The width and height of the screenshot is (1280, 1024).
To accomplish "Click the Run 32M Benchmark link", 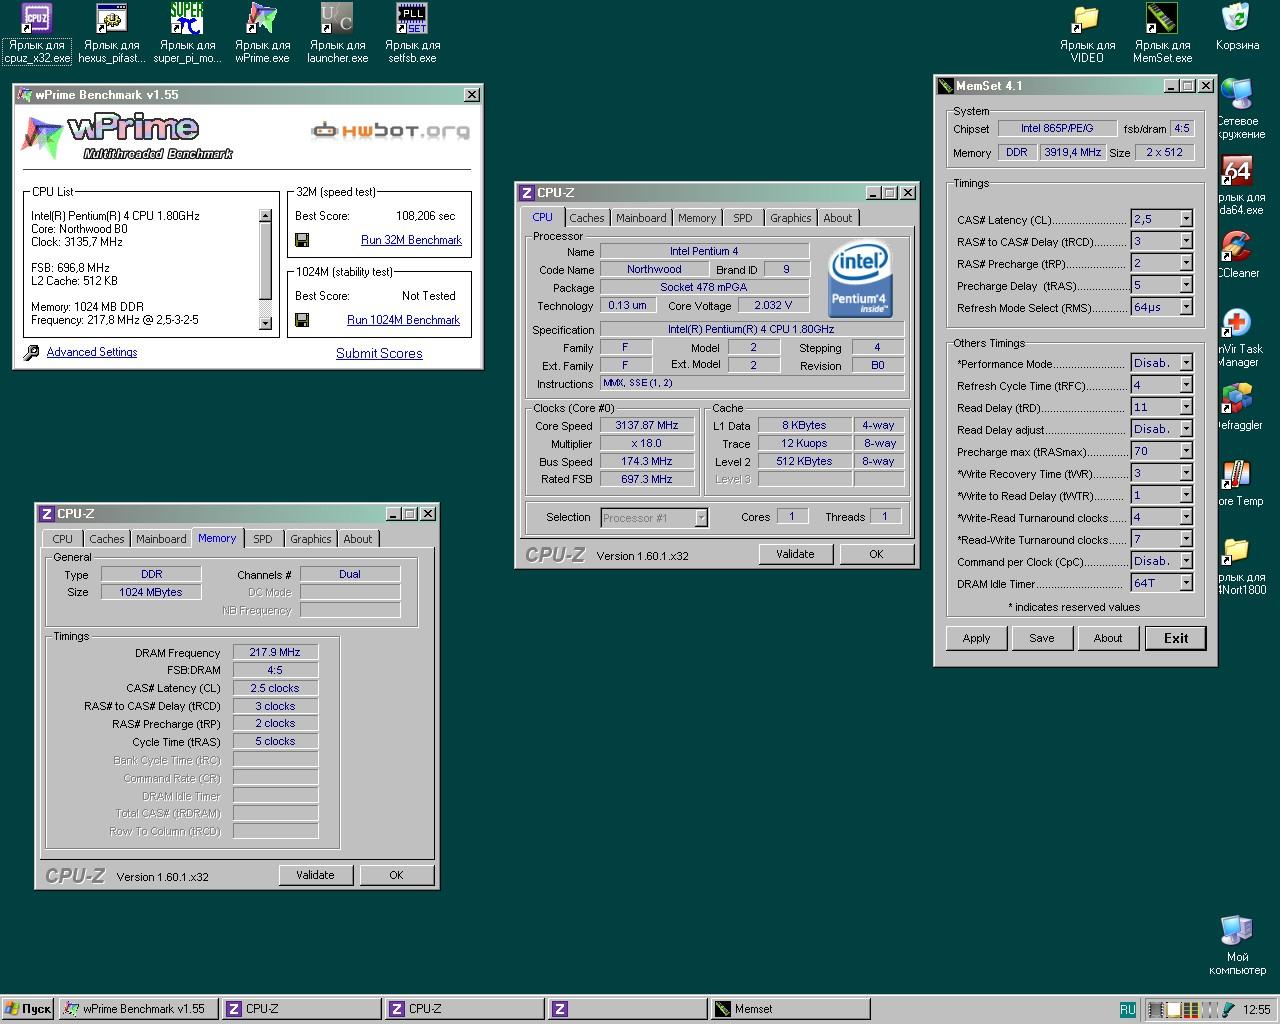I will [411, 240].
